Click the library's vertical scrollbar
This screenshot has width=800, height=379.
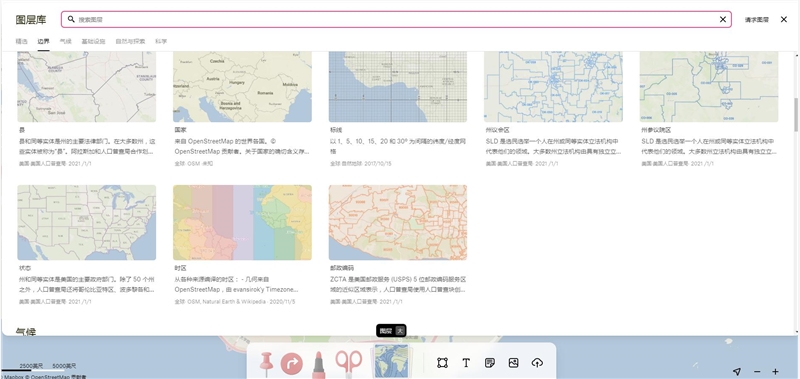[795, 114]
